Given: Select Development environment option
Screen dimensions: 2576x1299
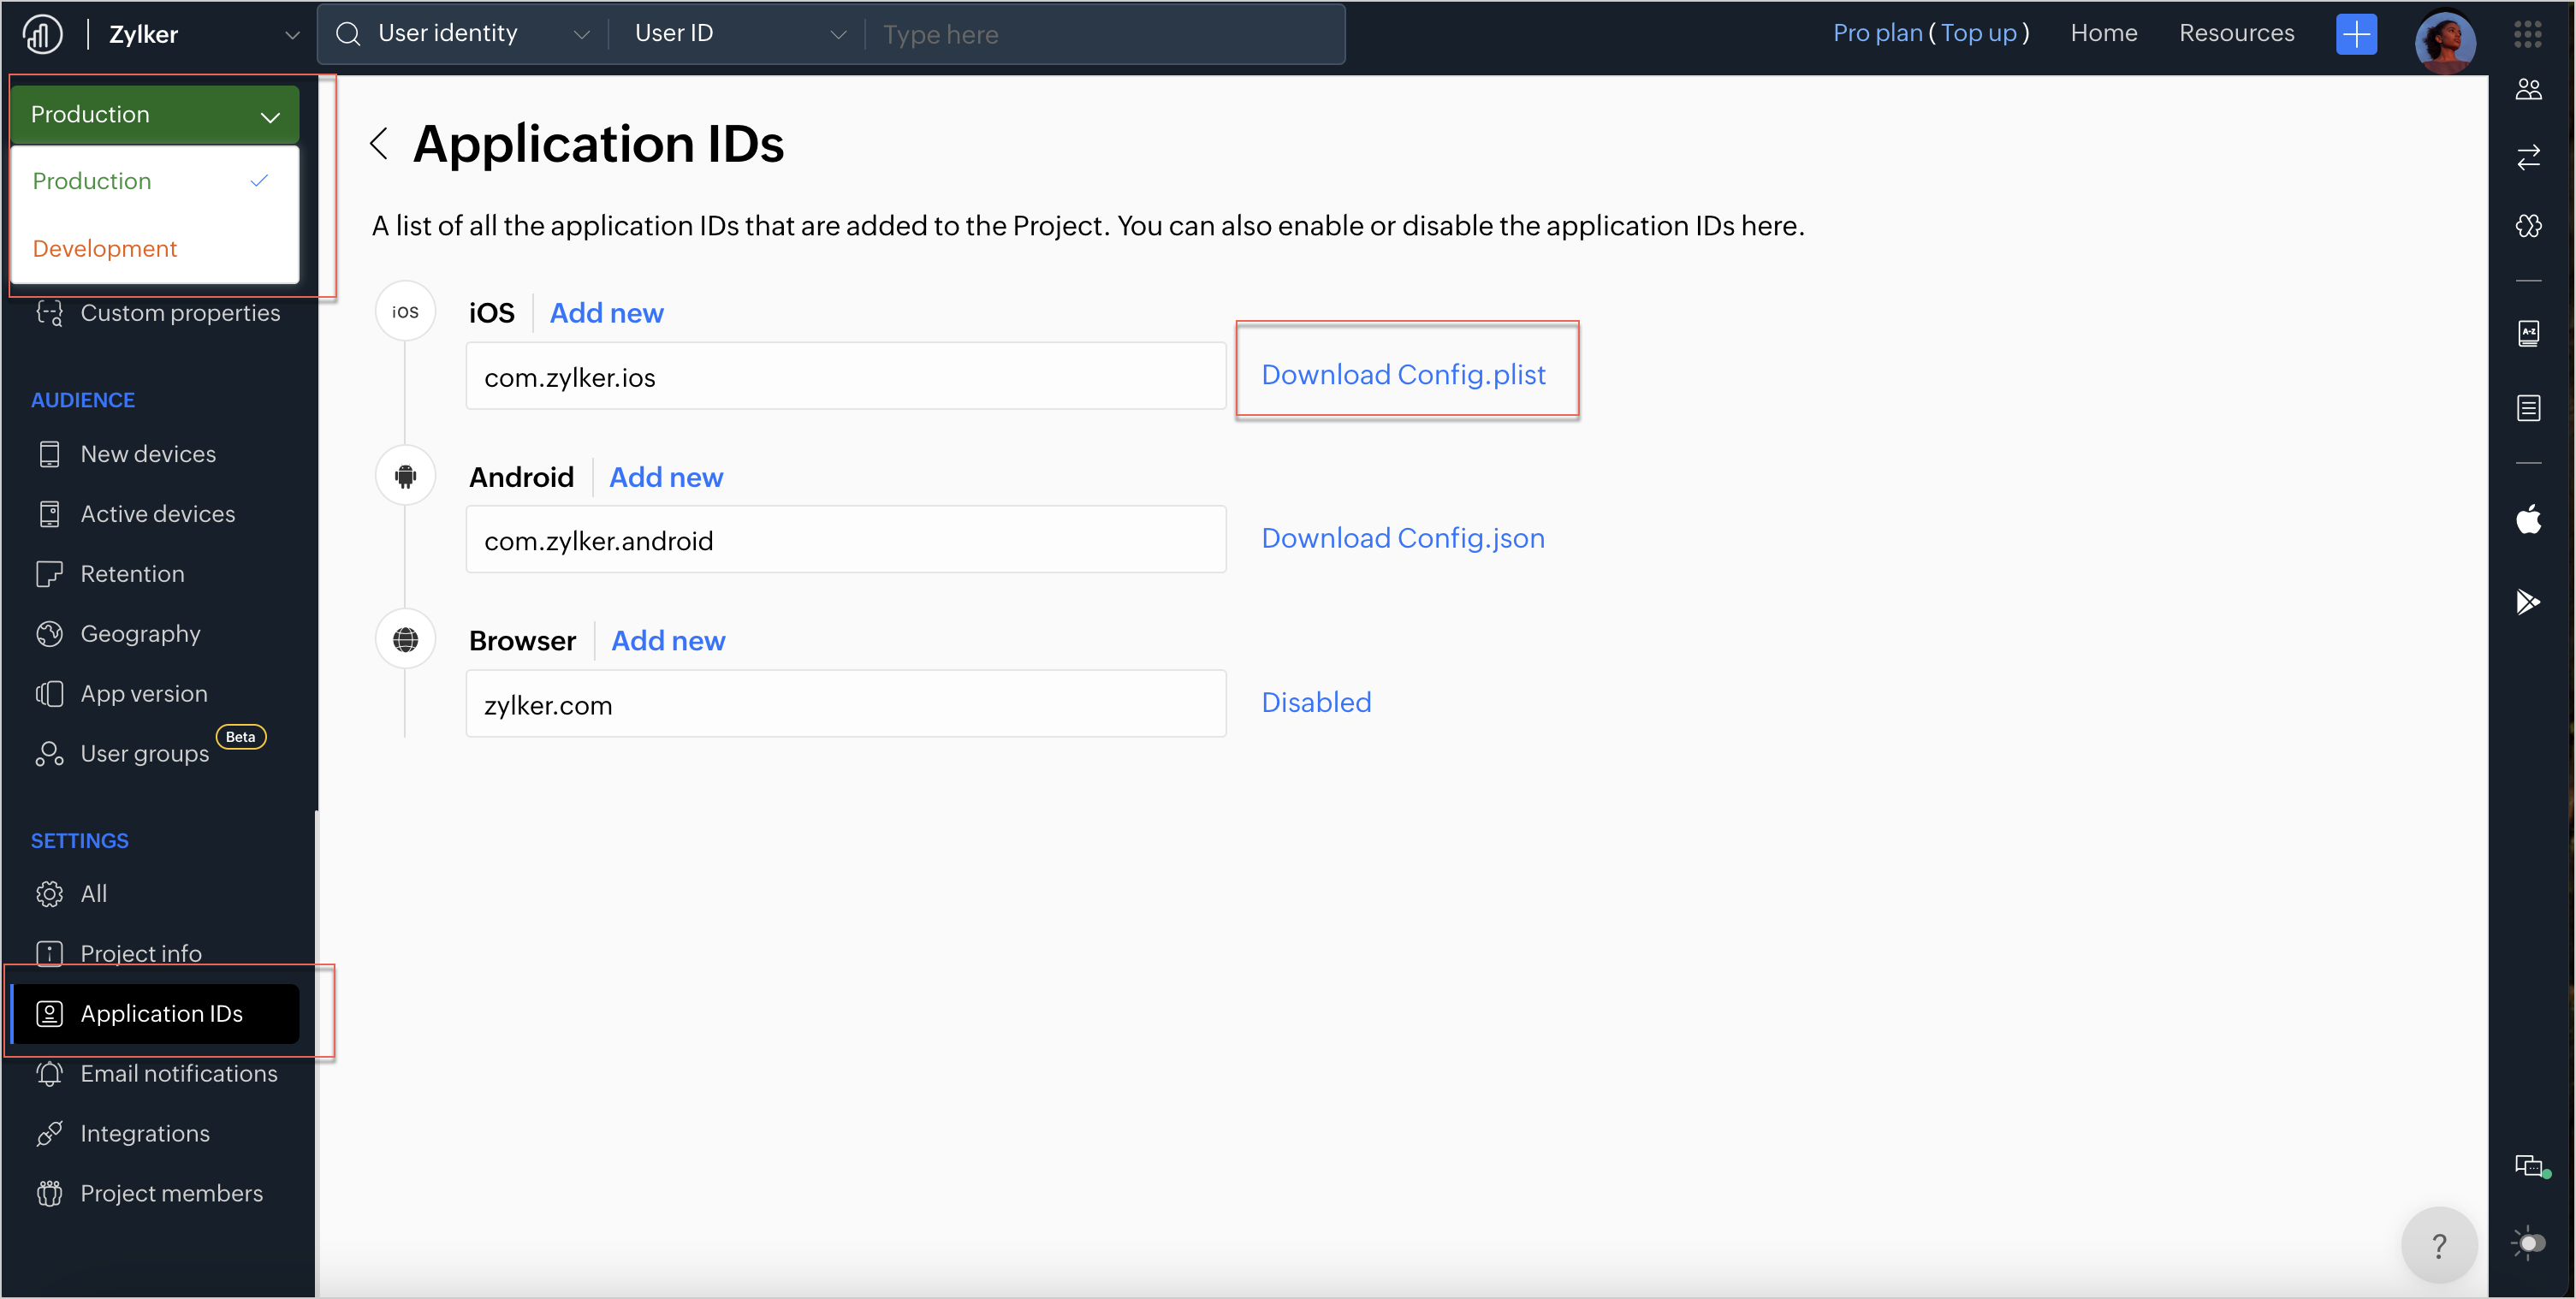Looking at the screenshot, I should 105,248.
